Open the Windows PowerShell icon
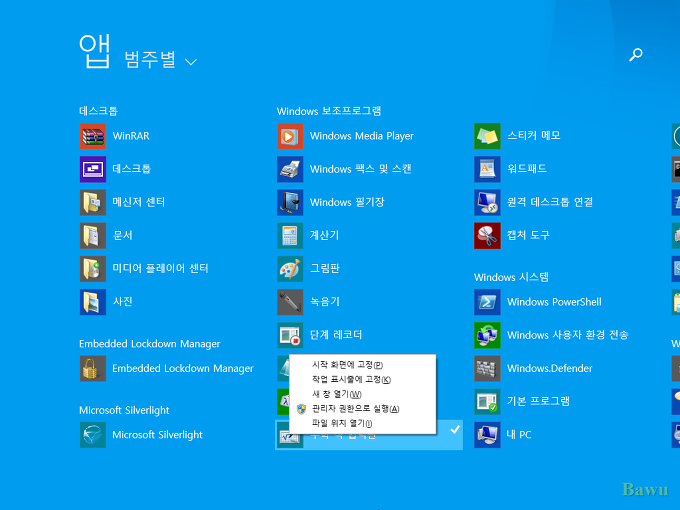This screenshot has width=680, height=510. point(487,302)
